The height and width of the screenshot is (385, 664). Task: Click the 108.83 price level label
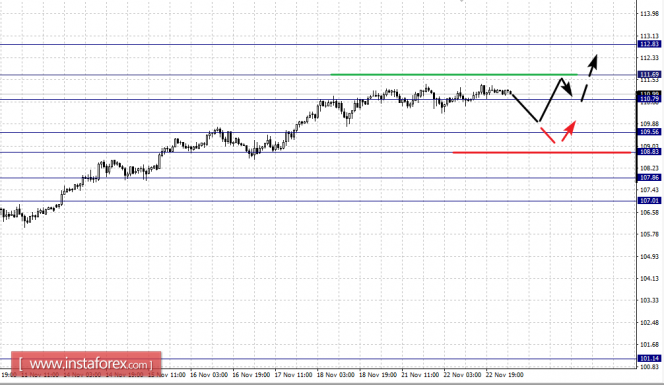click(x=649, y=152)
